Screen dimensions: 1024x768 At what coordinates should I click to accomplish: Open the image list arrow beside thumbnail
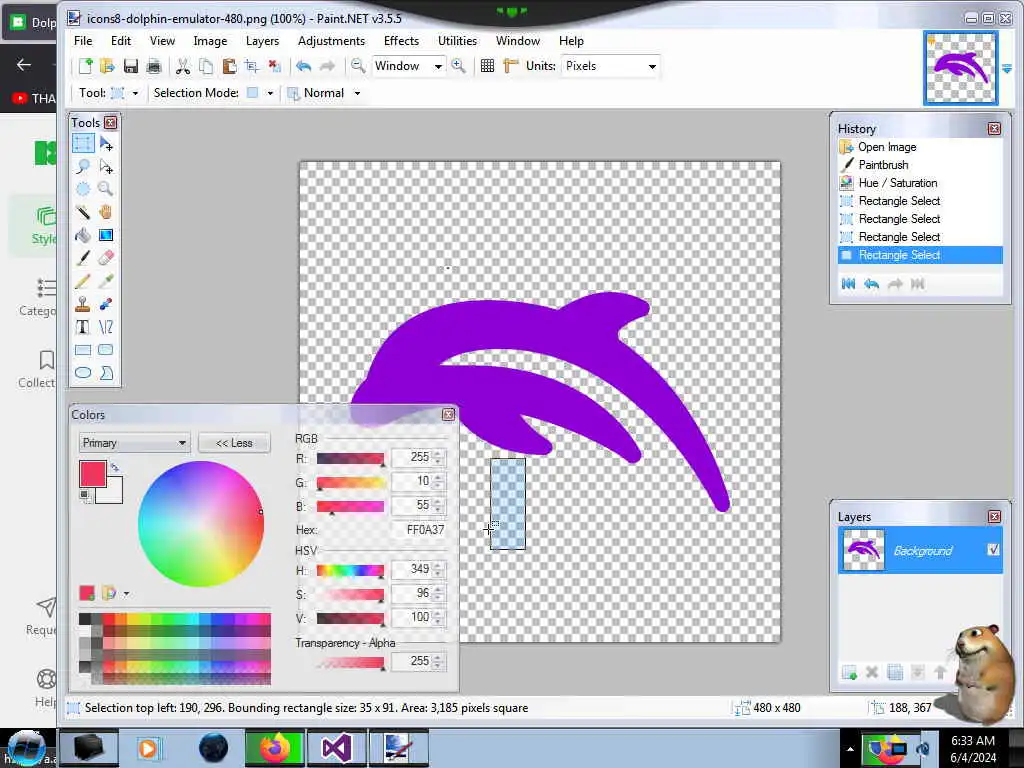(1007, 69)
